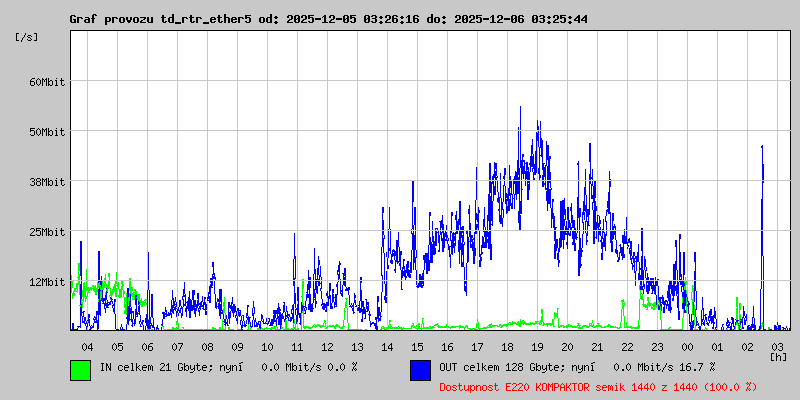Viewport: 800px width, 400px height.
Task: Click hour label '16' on time axis
Action: [x=447, y=347]
